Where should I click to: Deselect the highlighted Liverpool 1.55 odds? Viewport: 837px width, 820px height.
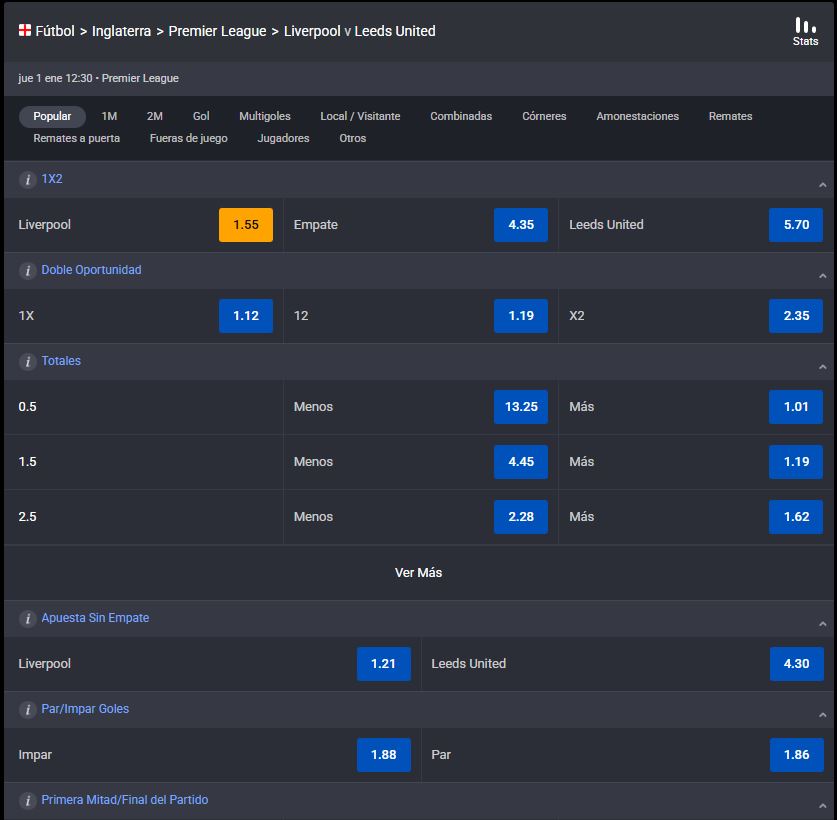point(245,225)
